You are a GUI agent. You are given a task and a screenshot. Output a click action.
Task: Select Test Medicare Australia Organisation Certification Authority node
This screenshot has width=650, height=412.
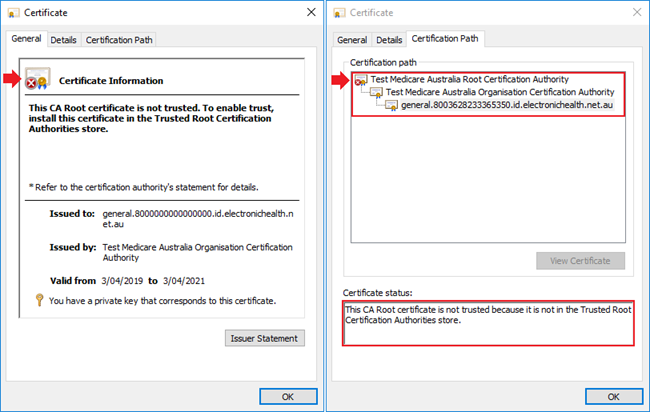coord(500,92)
